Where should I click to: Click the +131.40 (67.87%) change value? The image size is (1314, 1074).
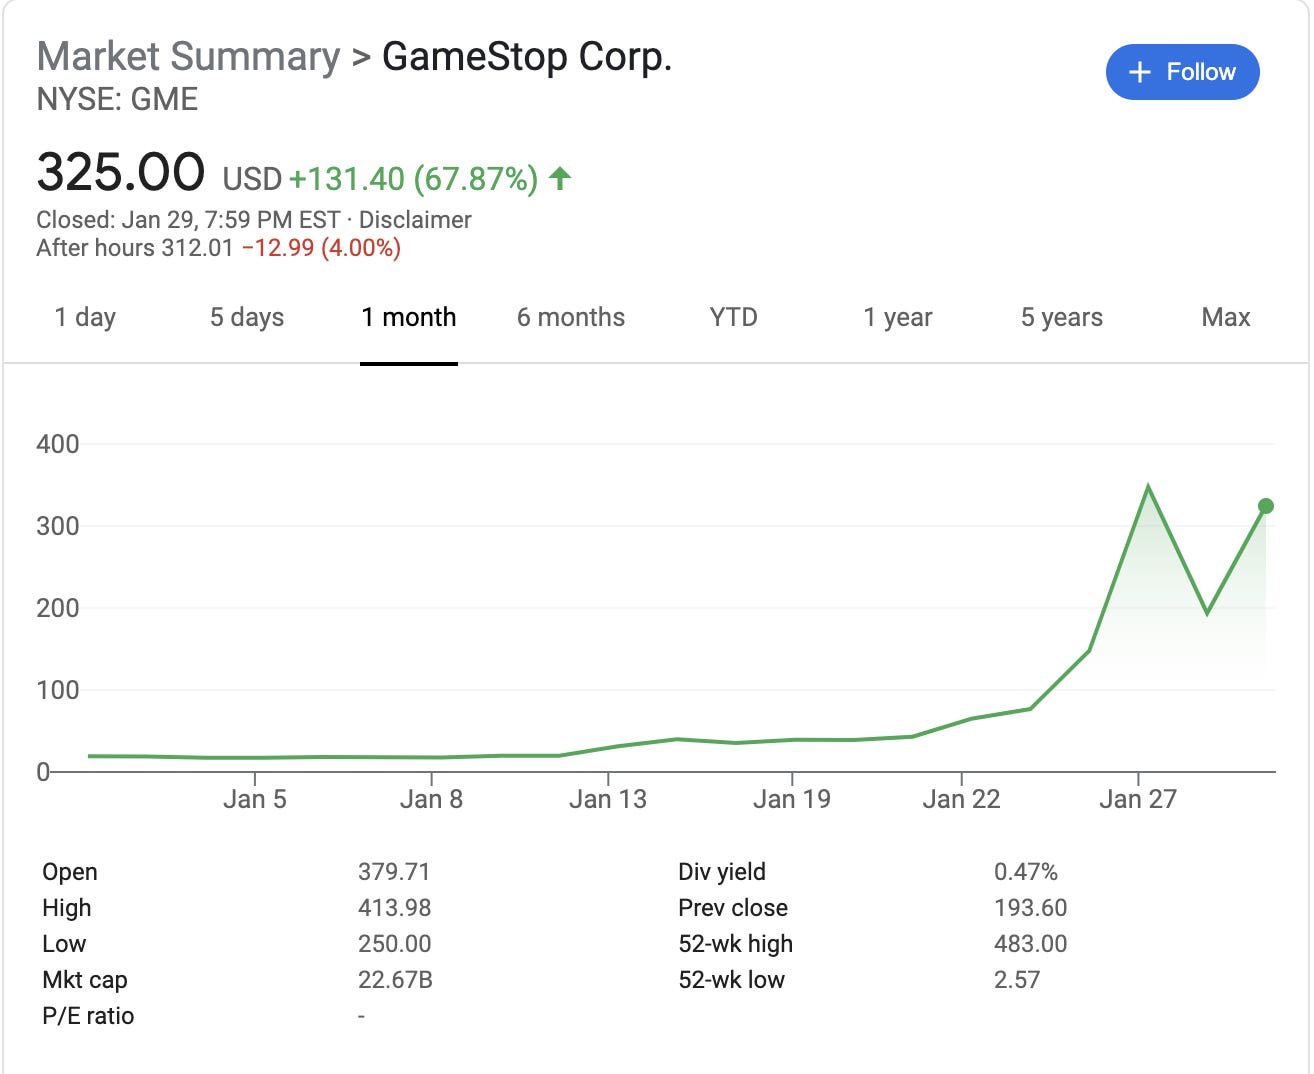pyautogui.click(x=413, y=179)
